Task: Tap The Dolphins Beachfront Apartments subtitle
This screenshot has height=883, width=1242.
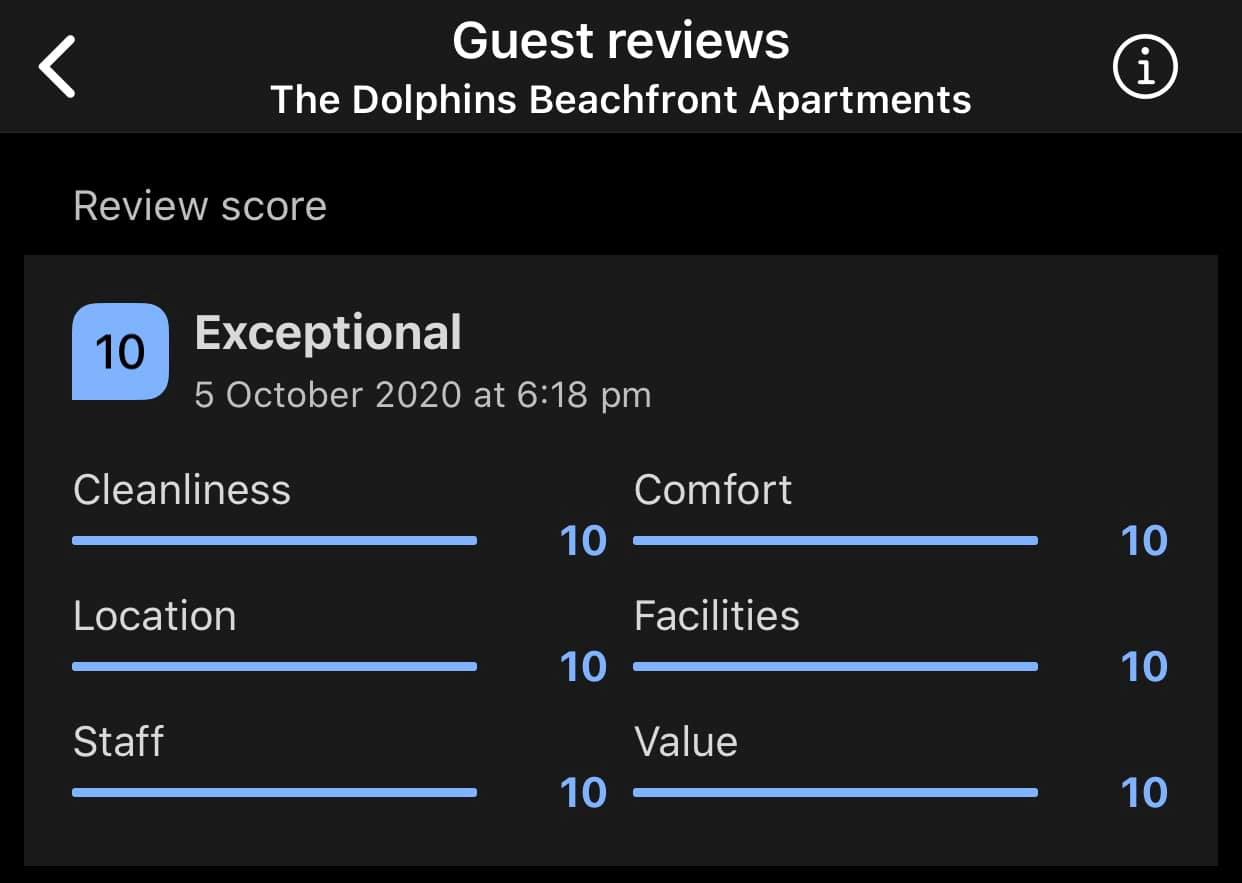Action: tap(621, 99)
